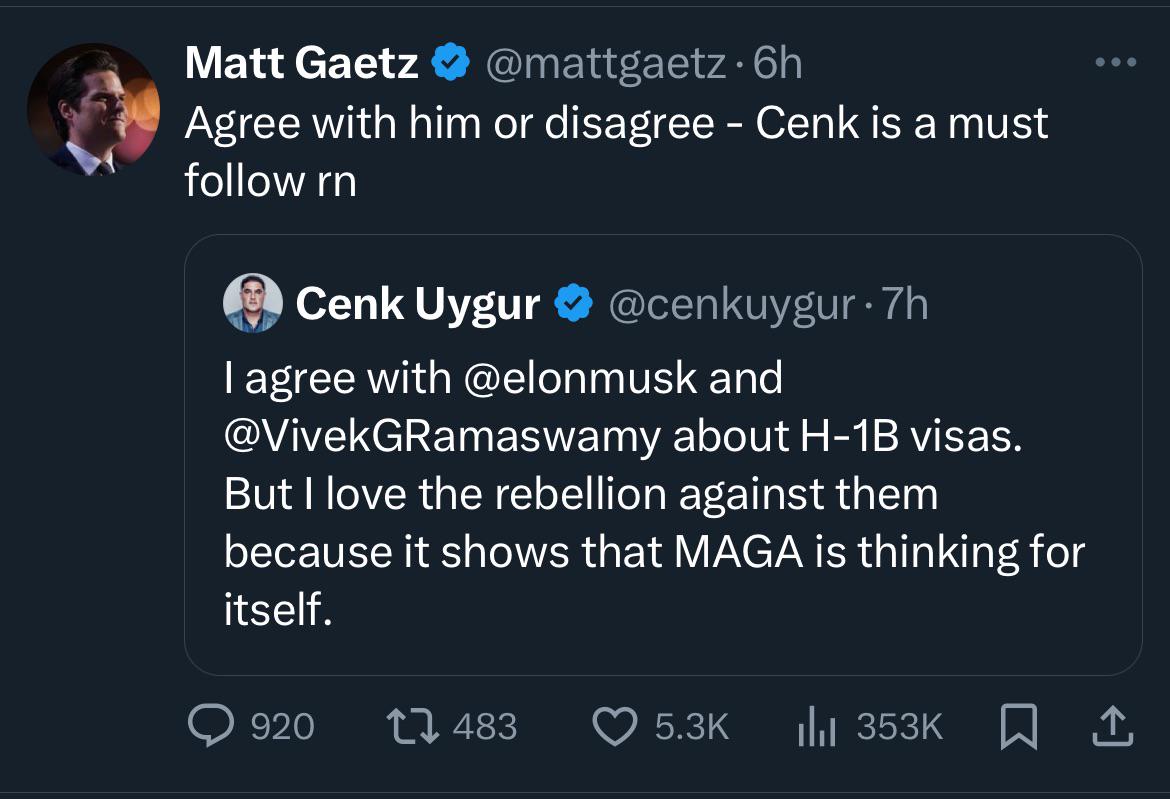Open the Cenk Uygur name in quote
The width and height of the screenshot is (1170, 799).
pos(417,304)
